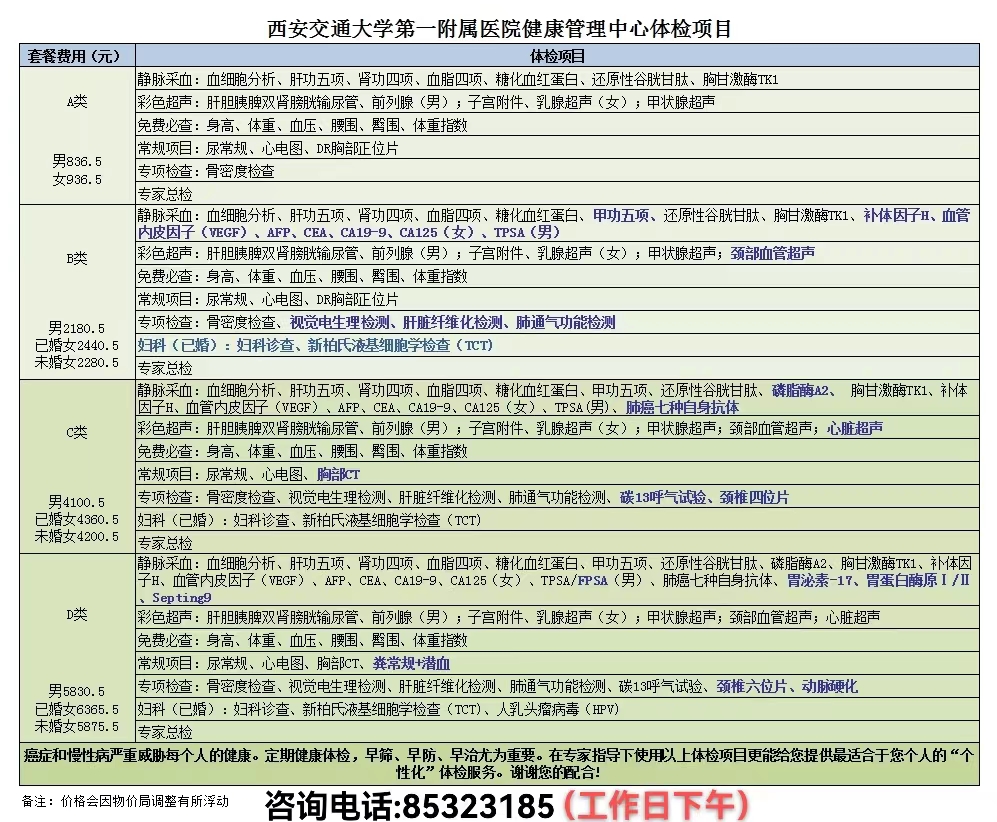Click the blue 视觉电生理检测 text
997x822 pixels.
point(340,323)
